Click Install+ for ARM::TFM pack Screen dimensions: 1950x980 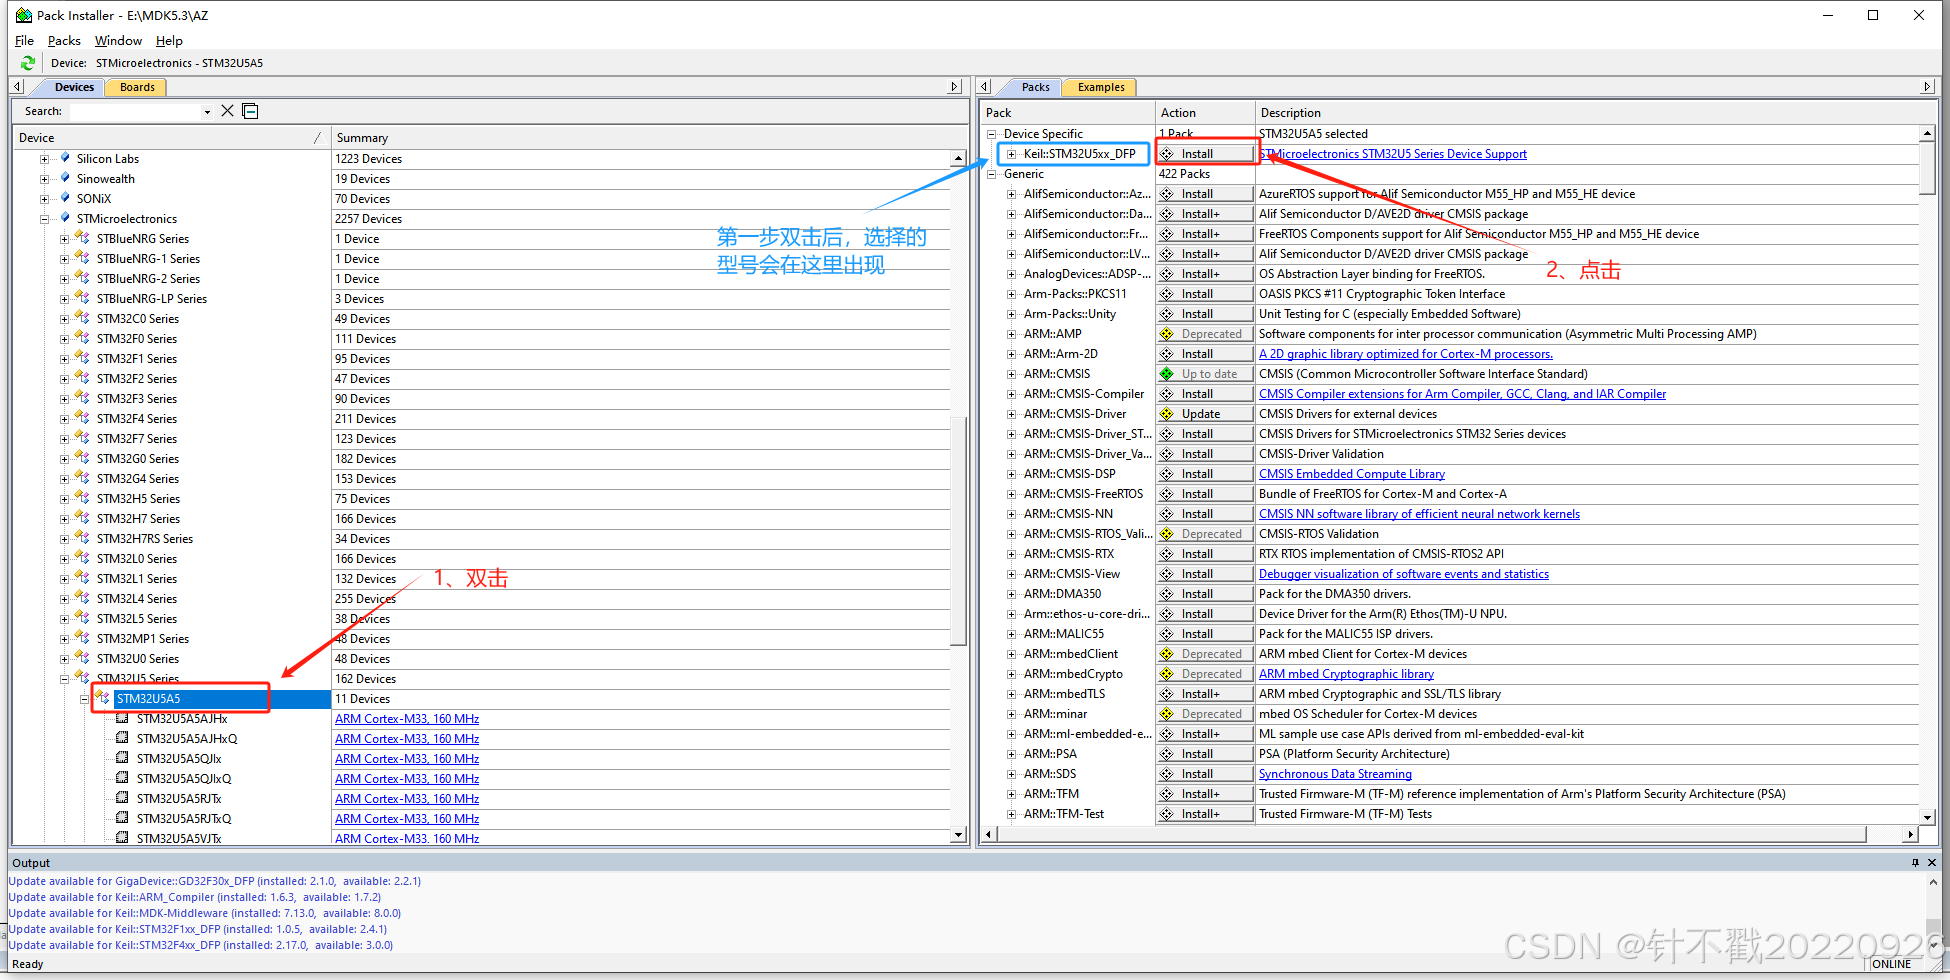pos(1206,794)
